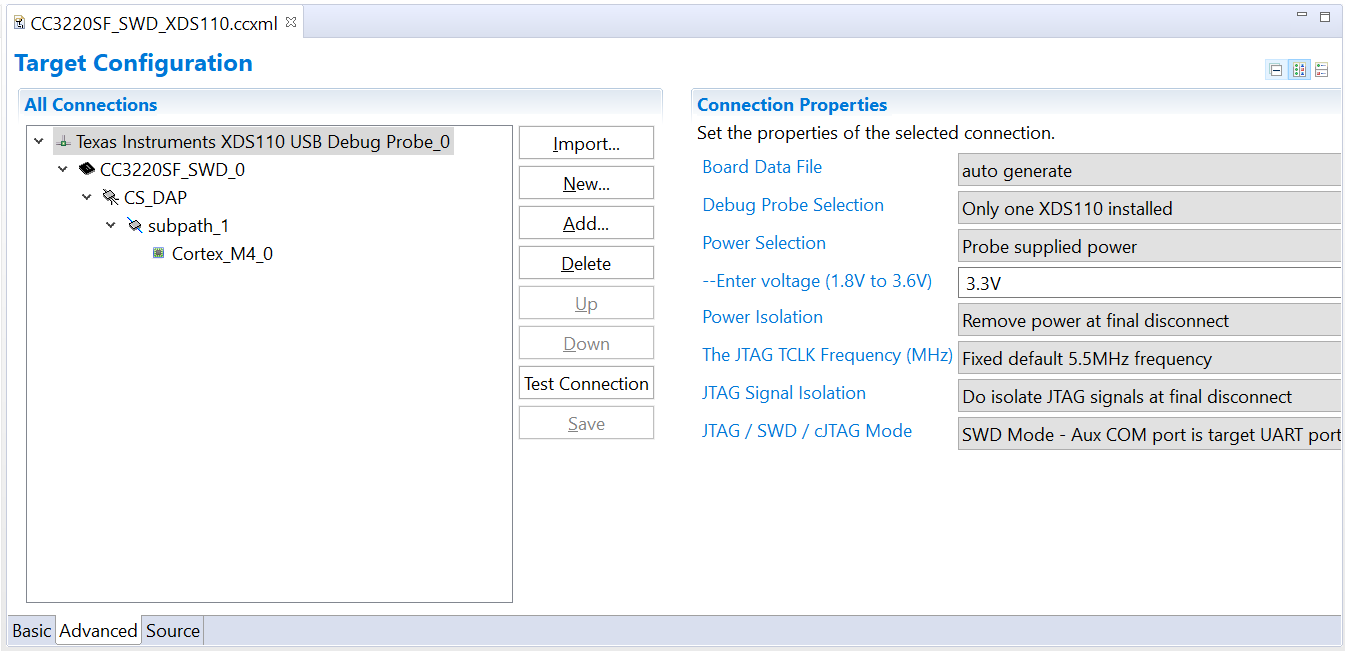This screenshot has height=651, width=1345.
Task: Click the CS_DAP router icon
Action: 111,198
